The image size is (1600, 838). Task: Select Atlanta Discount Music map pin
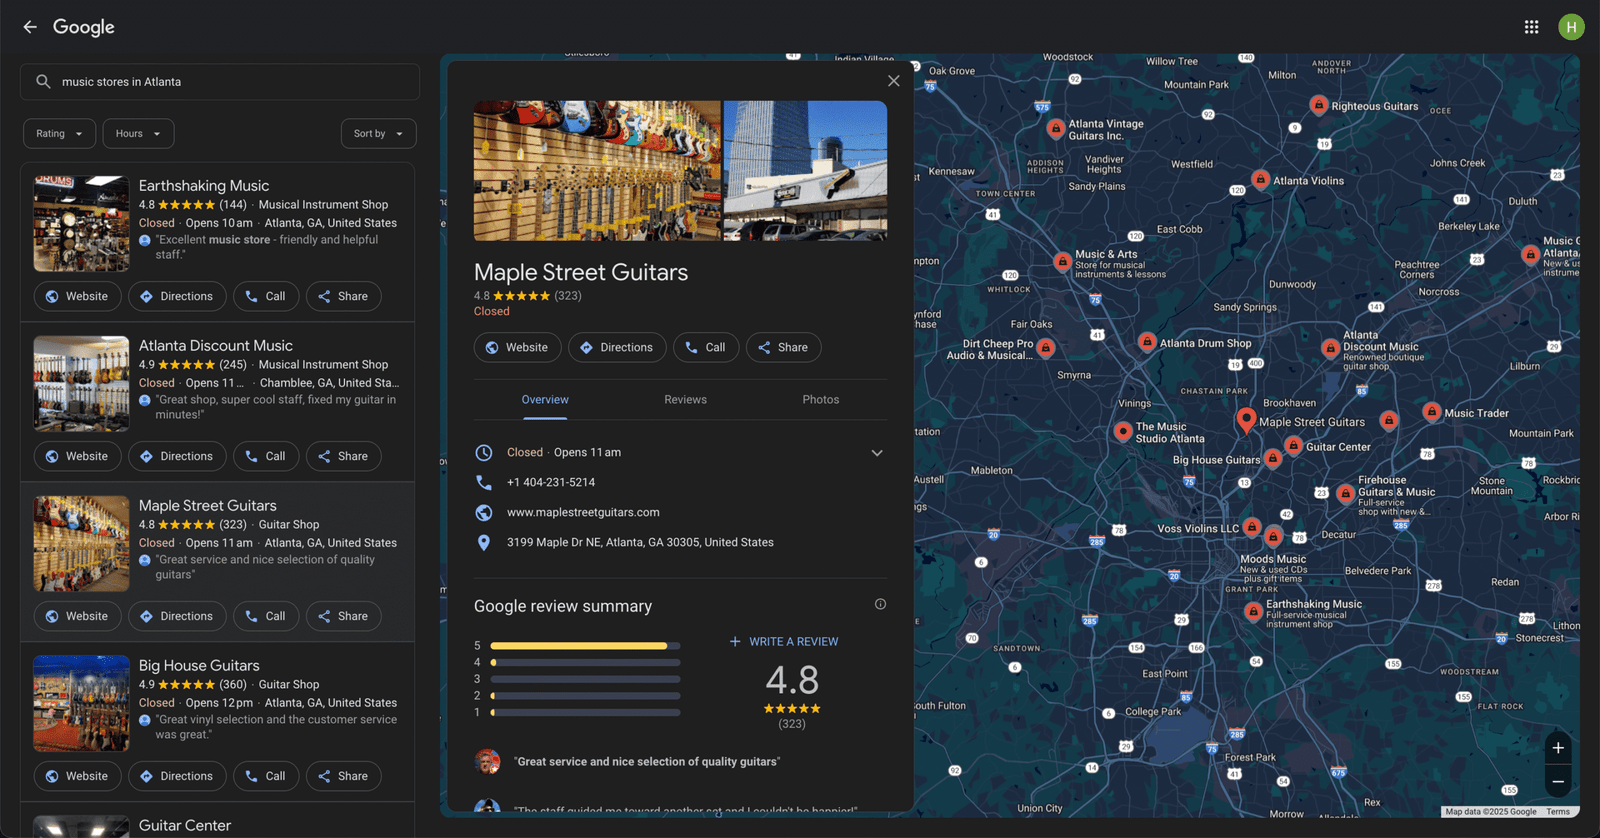tap(1330, 349)
